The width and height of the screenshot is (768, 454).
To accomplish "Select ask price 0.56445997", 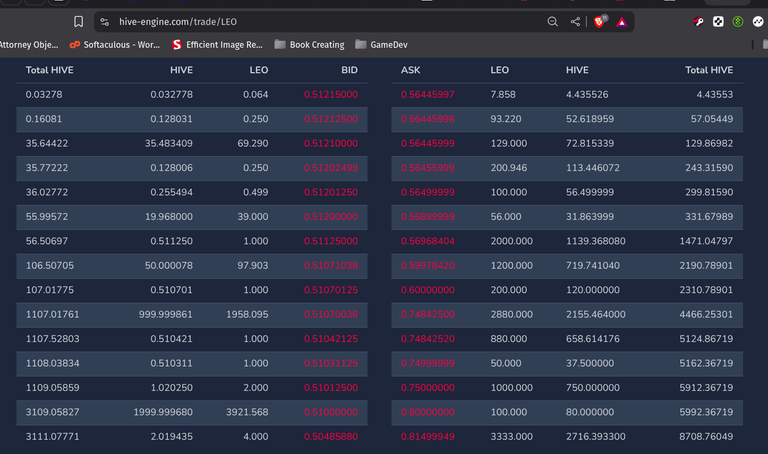I will (428, 95).
